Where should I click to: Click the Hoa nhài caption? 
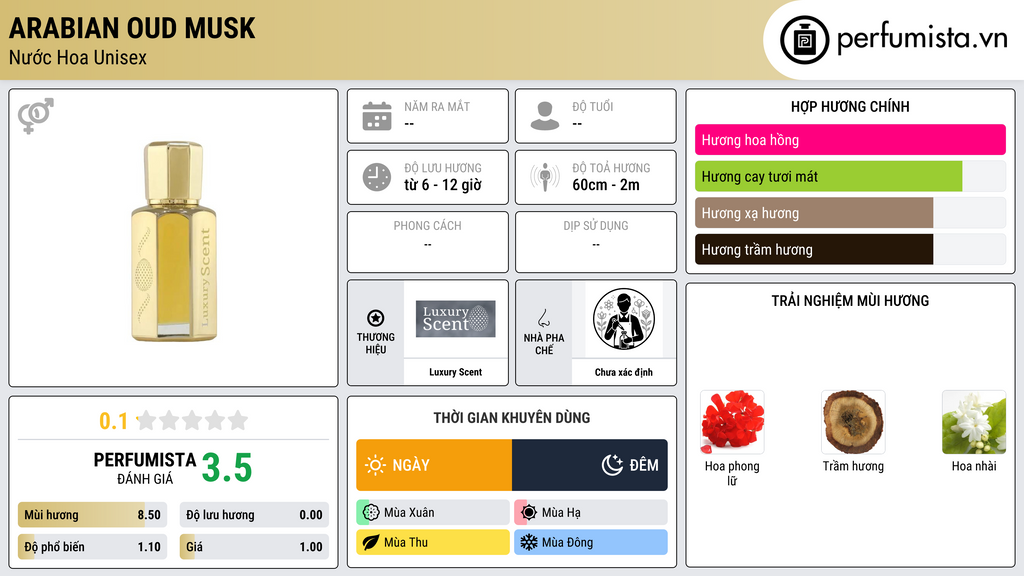974,466
